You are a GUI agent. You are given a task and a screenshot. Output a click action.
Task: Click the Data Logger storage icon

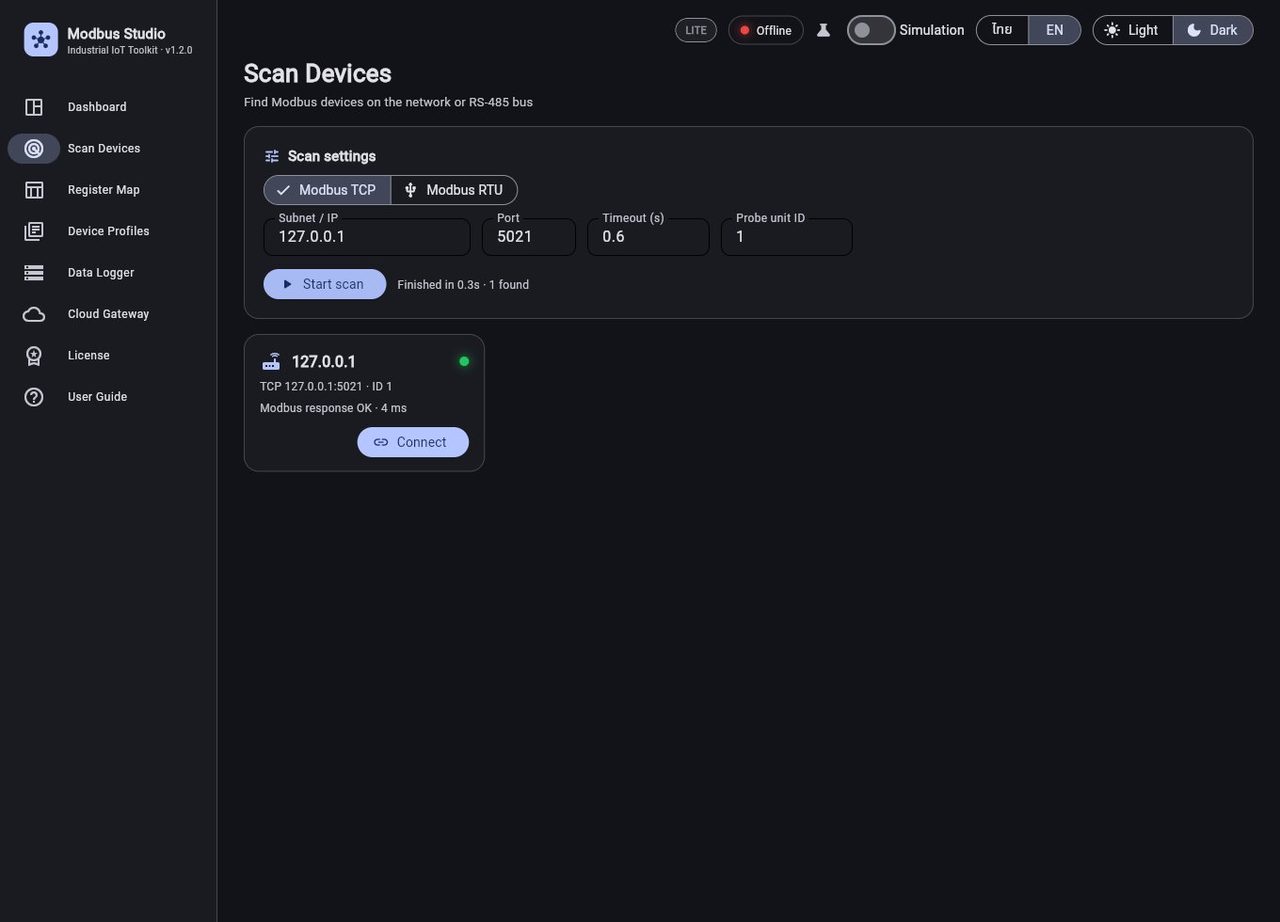pyautogui.click(x=34, y=273)
